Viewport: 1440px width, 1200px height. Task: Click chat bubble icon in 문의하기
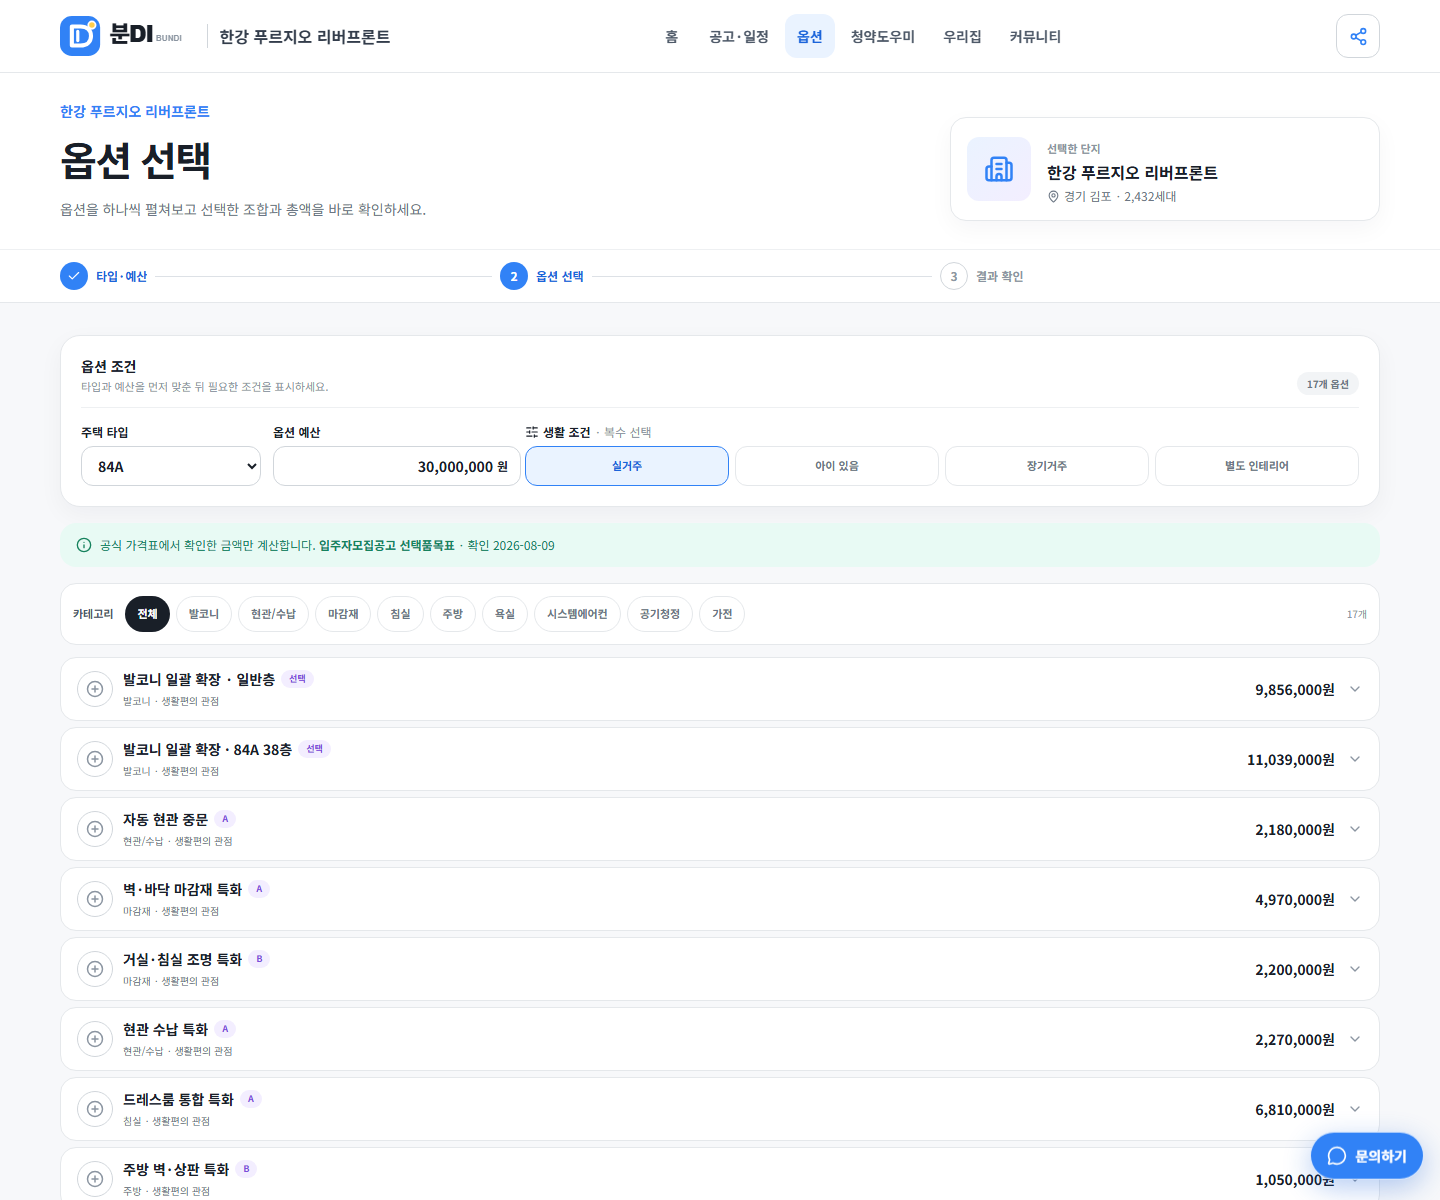coord(1337,1156)
